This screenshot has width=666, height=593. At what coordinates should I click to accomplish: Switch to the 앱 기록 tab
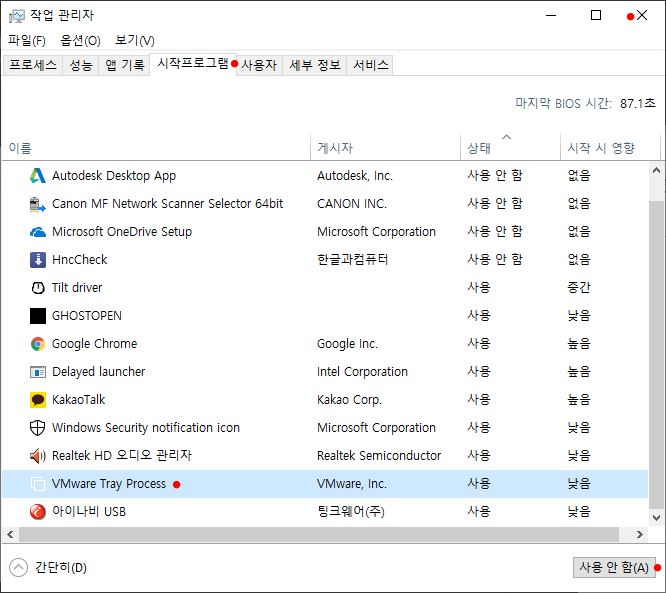(x=124, y=65)
